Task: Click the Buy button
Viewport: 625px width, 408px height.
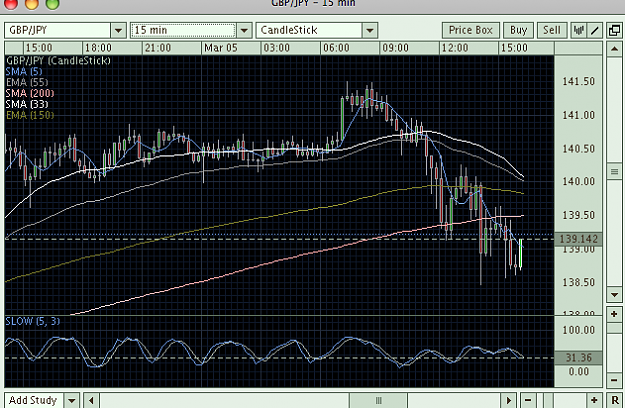Action: [518, 30]
